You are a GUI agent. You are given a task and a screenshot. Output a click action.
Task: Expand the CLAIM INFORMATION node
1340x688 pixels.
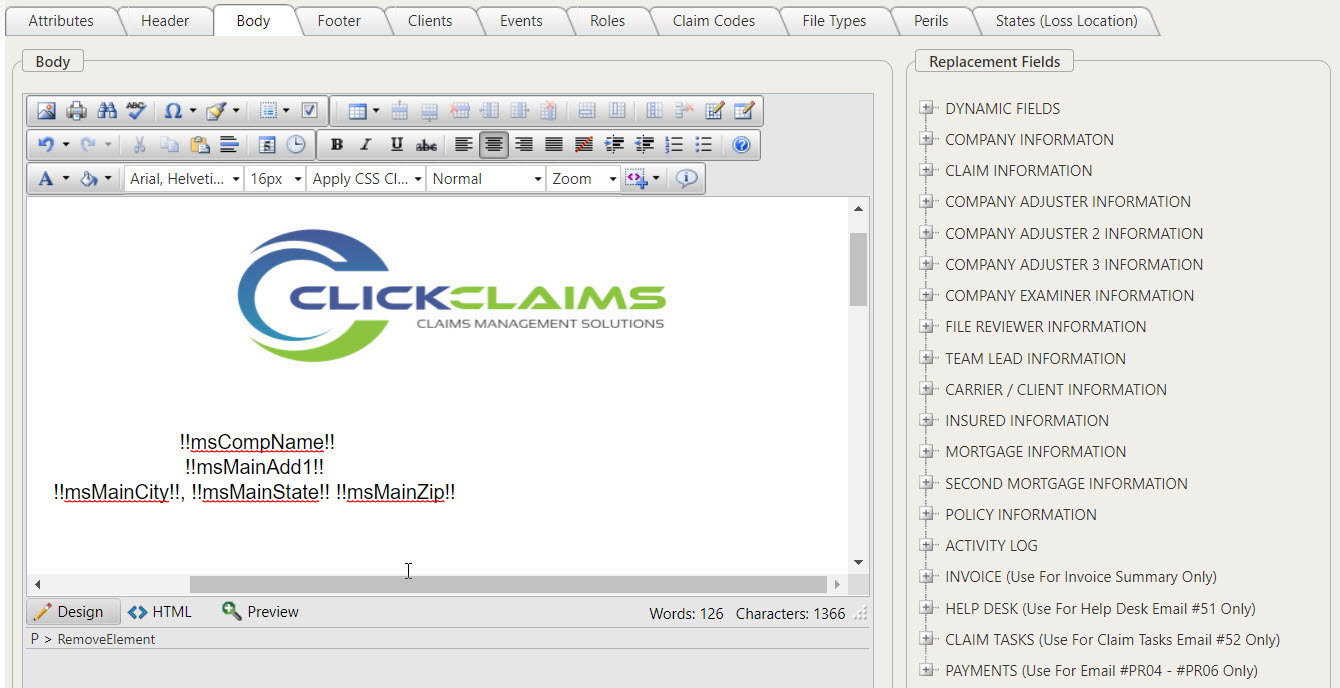click(926, 170)
